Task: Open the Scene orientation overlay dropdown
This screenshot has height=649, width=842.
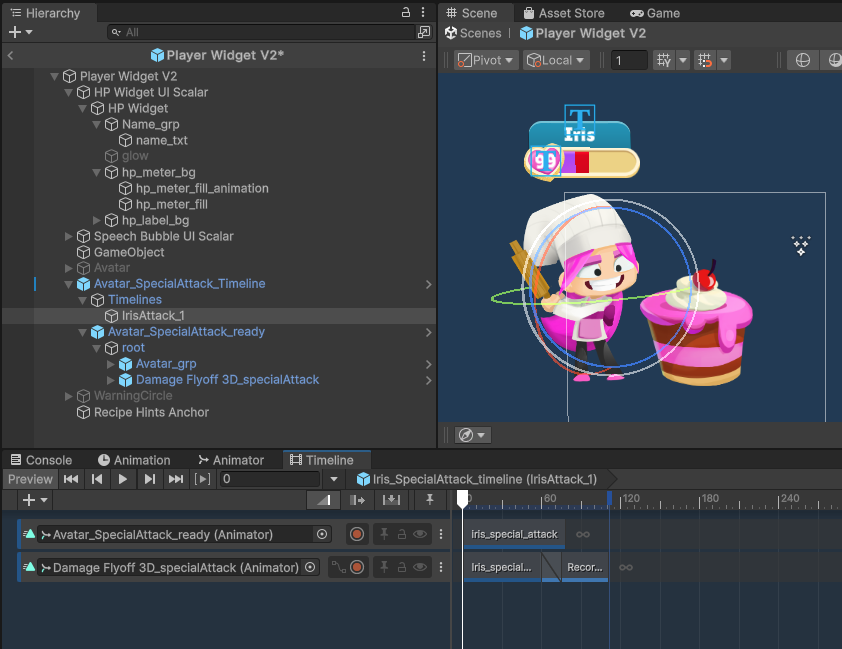Action: coord(472,435)
